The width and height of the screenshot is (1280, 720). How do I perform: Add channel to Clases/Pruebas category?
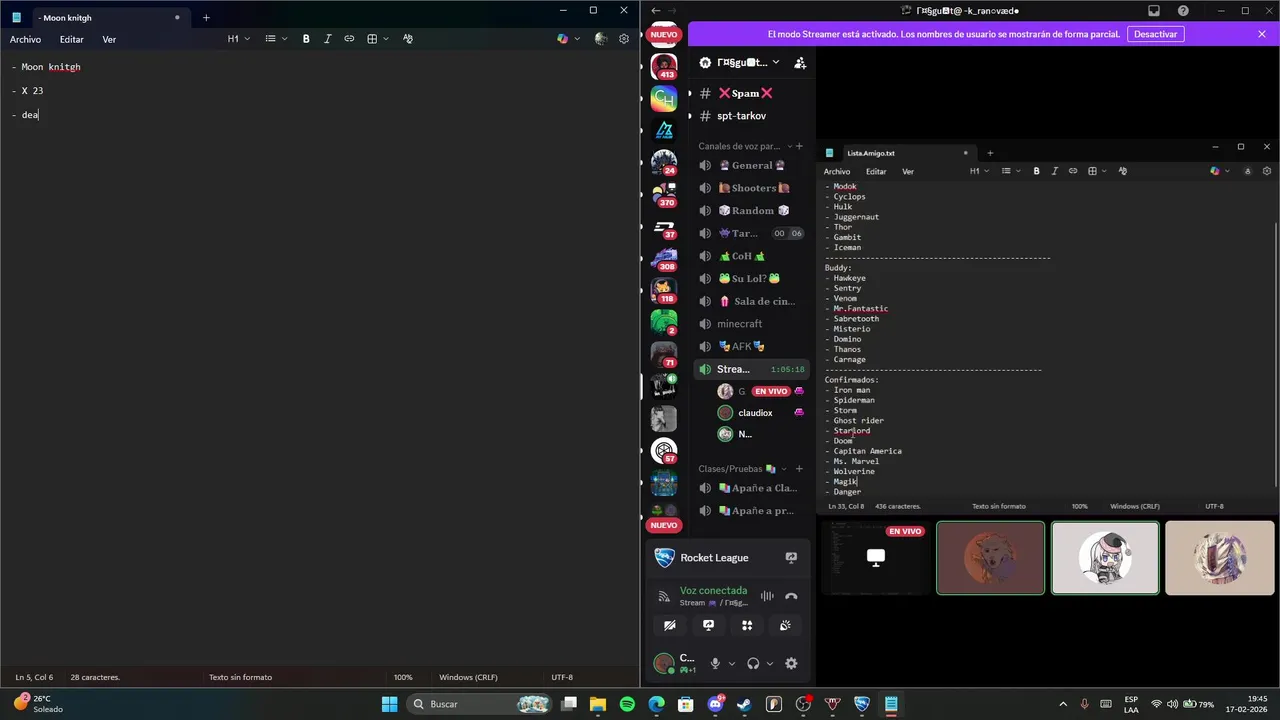point(799,469)
